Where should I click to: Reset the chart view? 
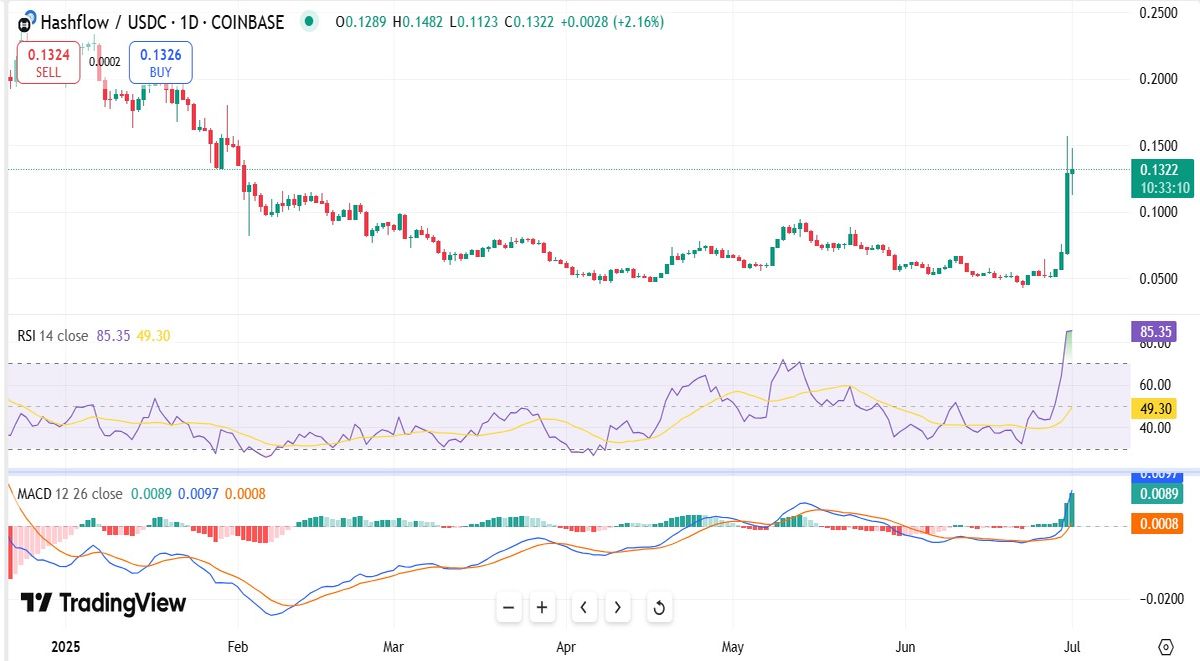click(659, 607)
